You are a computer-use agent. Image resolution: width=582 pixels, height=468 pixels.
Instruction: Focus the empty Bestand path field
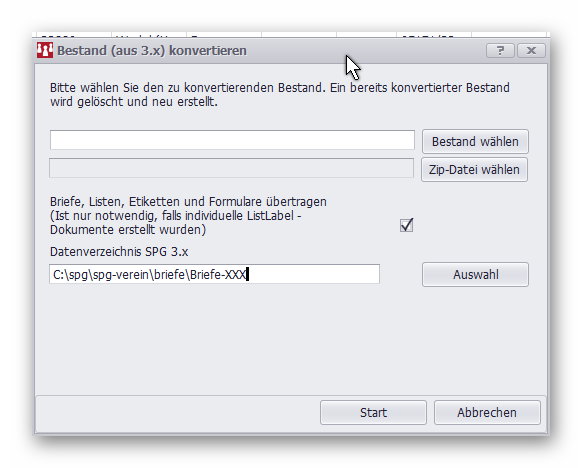point(232,140)
